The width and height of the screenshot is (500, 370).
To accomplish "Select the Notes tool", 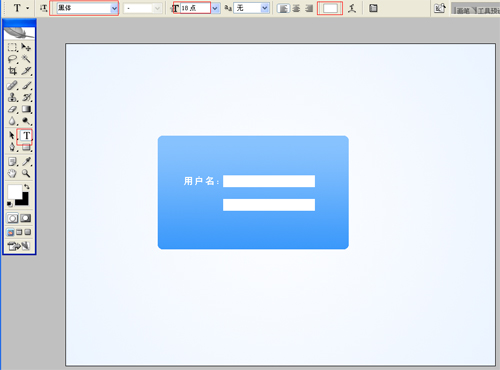I will [x=12, y=162].
